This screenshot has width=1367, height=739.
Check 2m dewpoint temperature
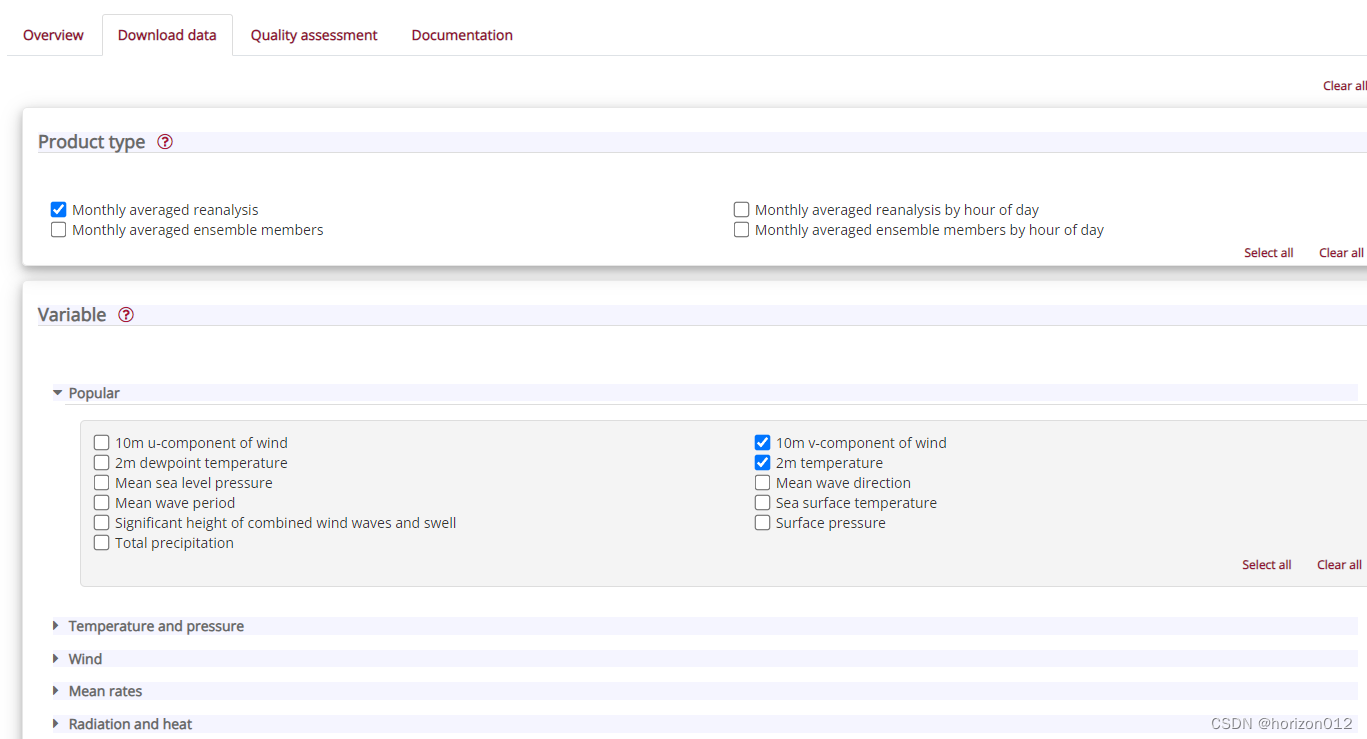[x=101, y=463]
